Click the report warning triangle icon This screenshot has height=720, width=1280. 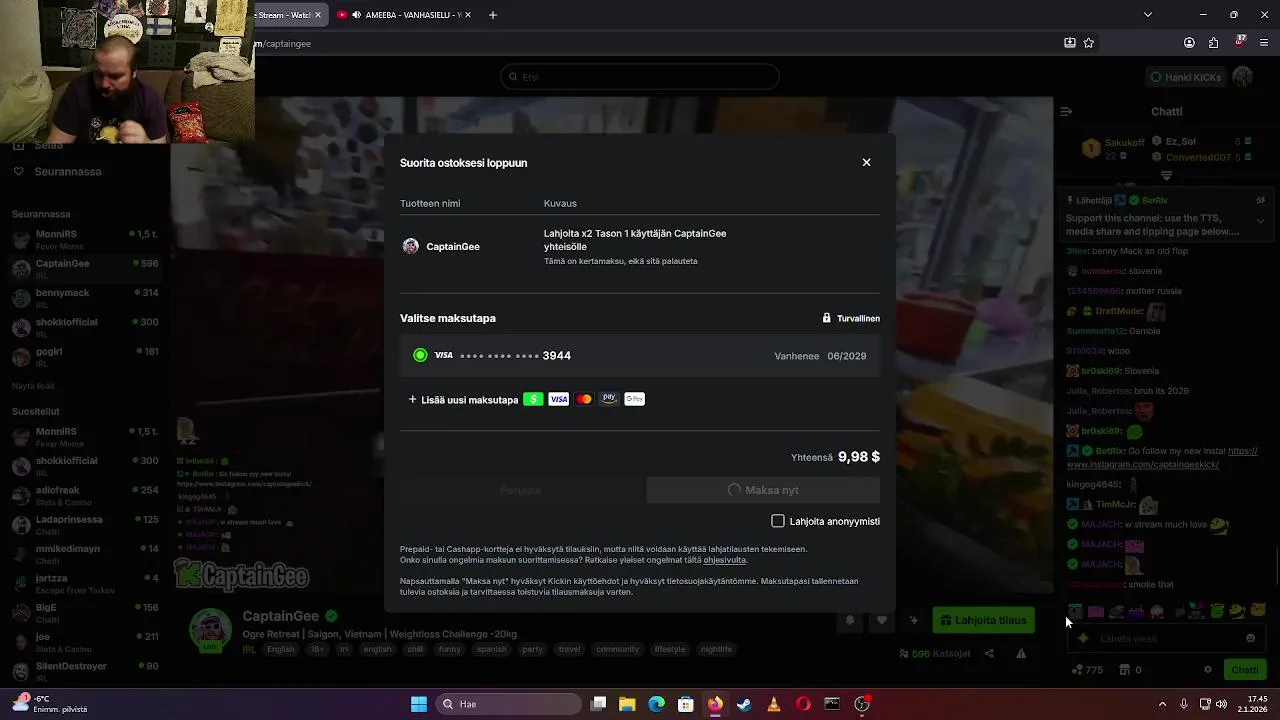[x=1021, y=653]
